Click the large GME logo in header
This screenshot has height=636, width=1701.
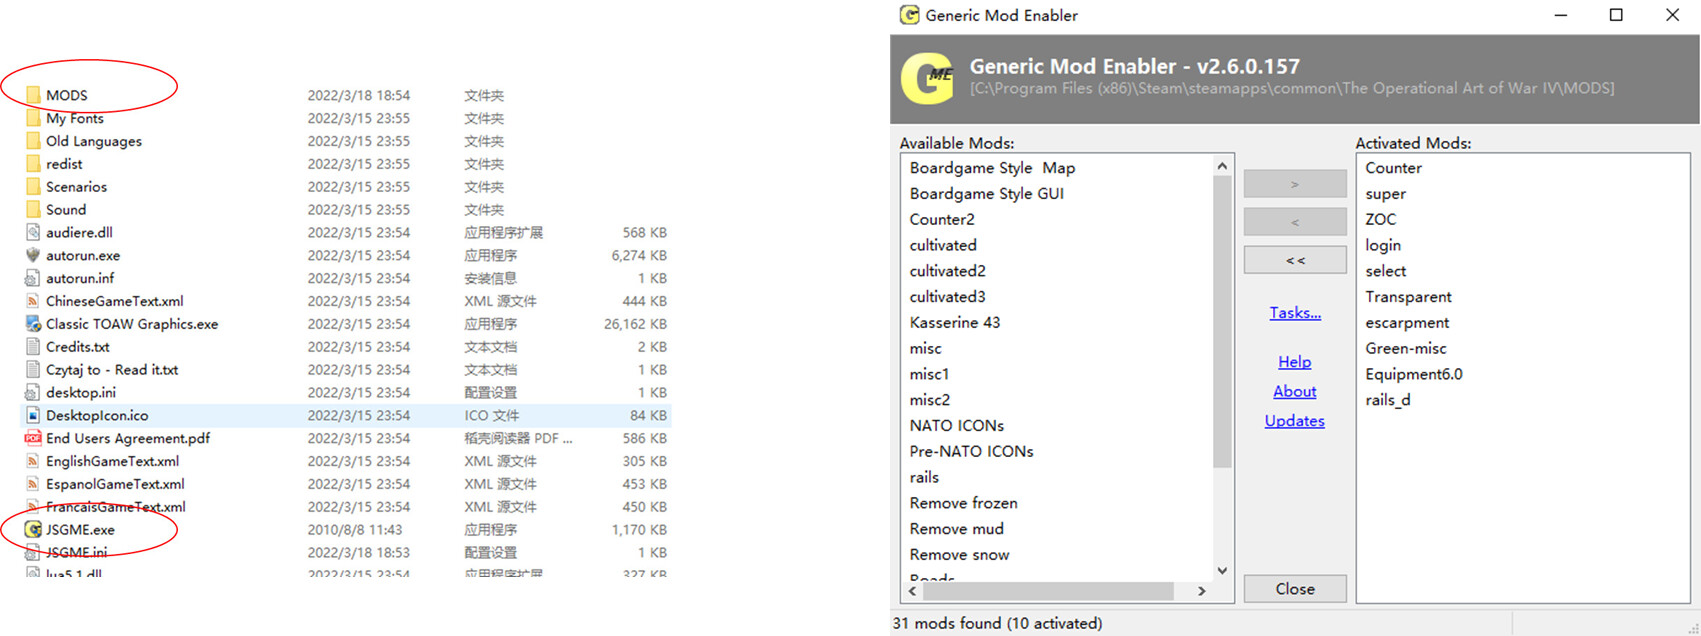(x=927, y=79)
